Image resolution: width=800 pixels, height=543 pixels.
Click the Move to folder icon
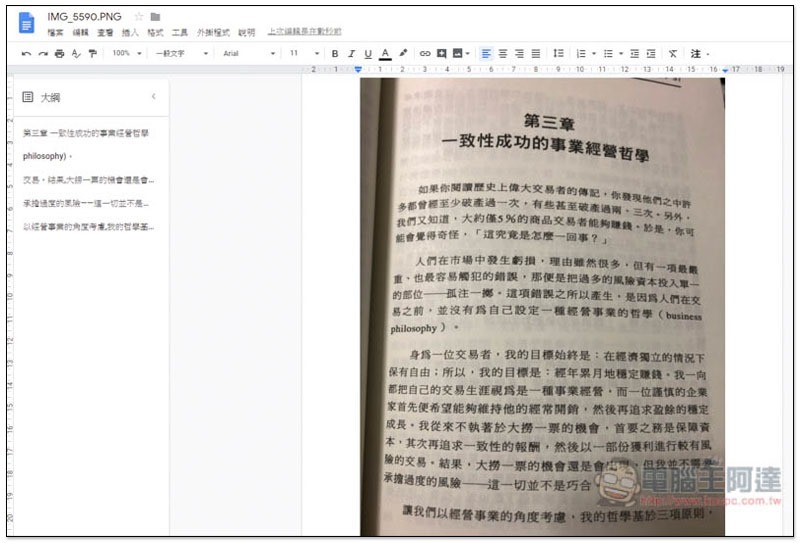tap(155, 17)
